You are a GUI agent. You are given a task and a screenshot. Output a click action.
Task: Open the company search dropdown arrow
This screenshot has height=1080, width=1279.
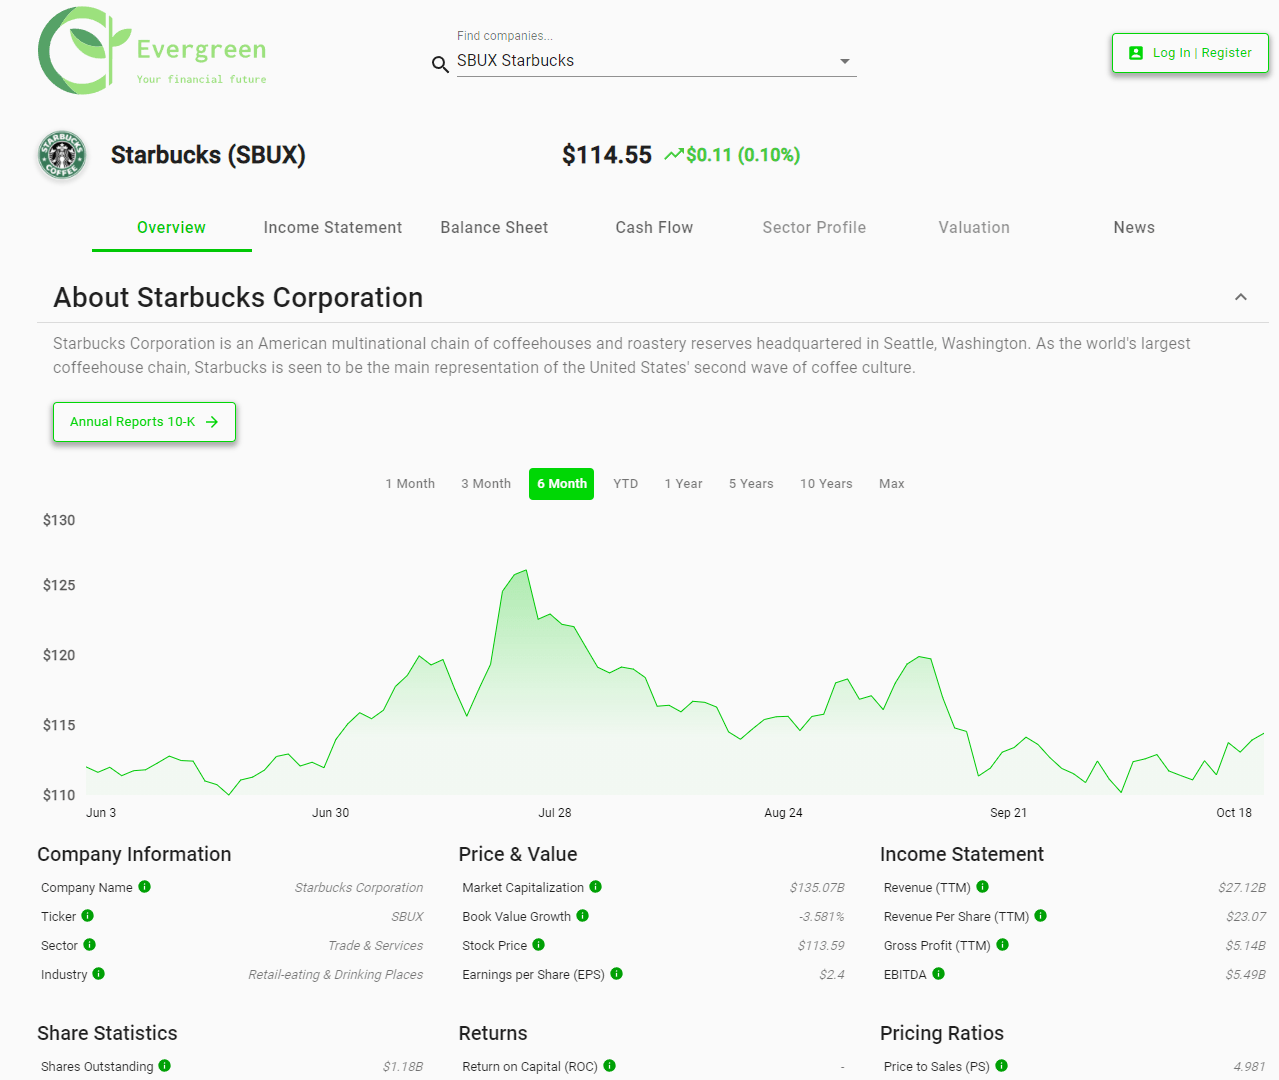click(x=845, y=61)
